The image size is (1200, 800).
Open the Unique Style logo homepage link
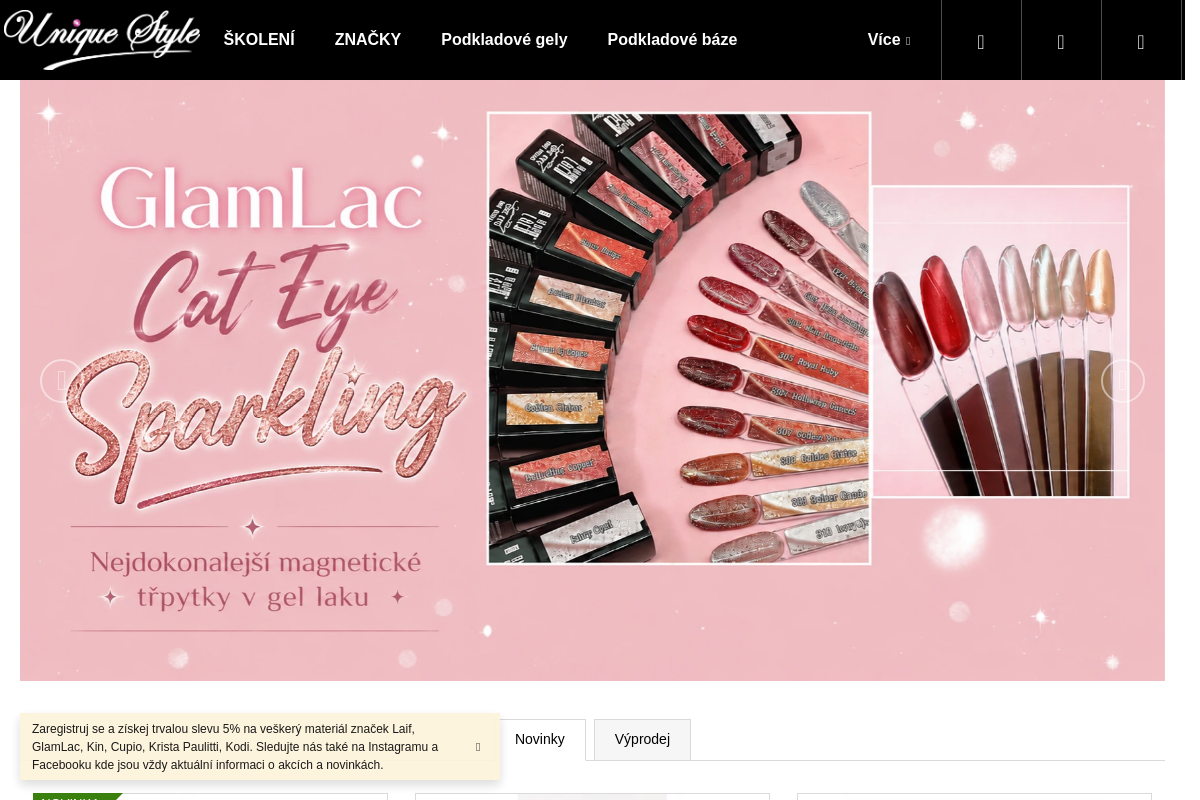click(102, 40)
